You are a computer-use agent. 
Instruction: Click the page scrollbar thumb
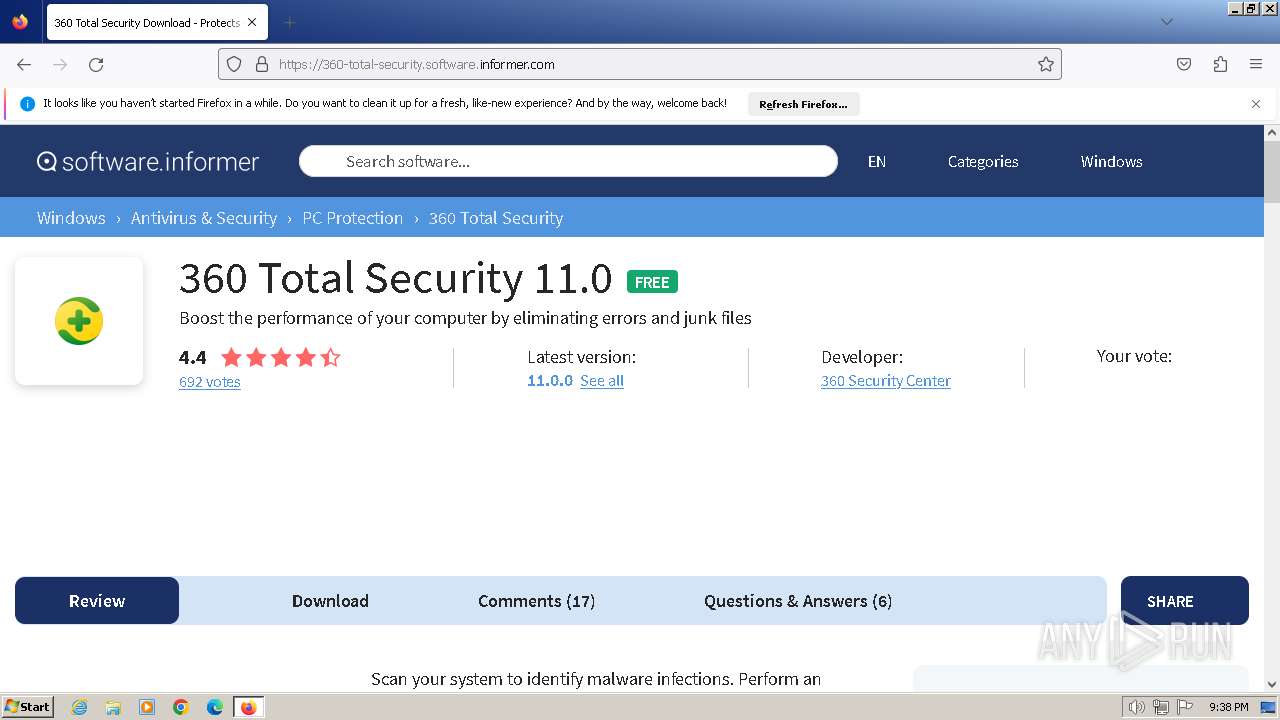[1272, 171]
